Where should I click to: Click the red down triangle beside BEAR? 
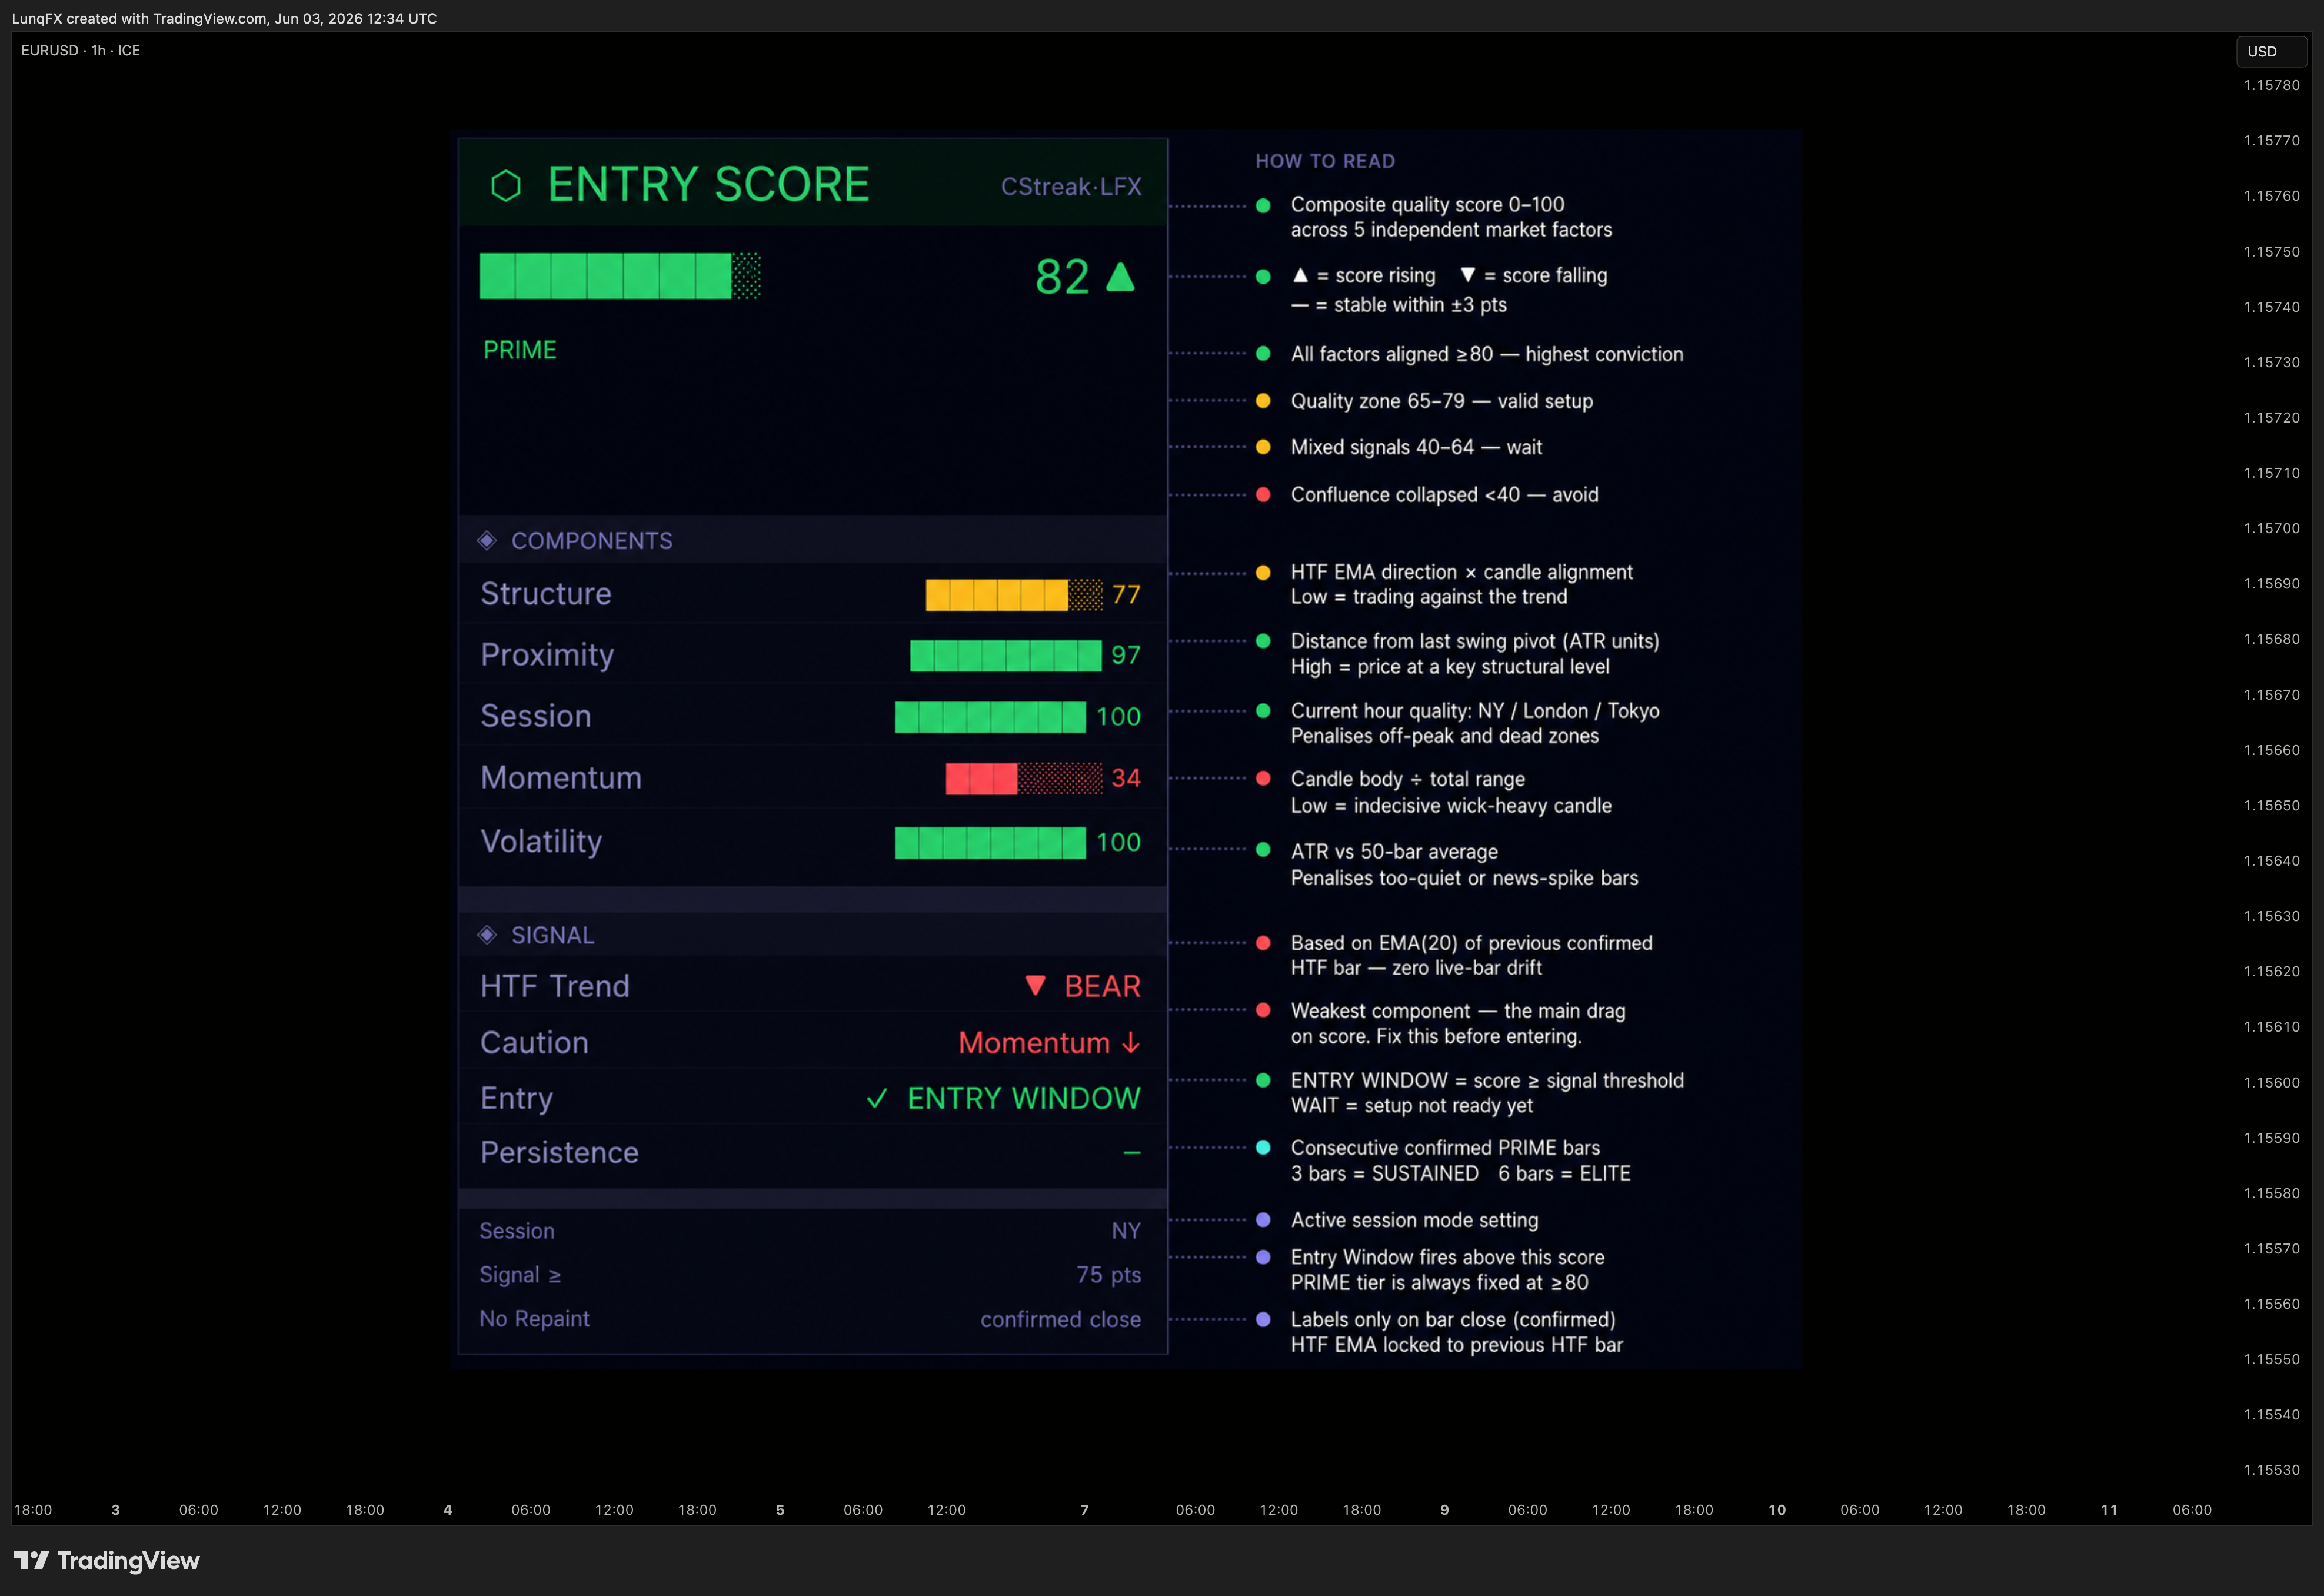click(1035, 986)
